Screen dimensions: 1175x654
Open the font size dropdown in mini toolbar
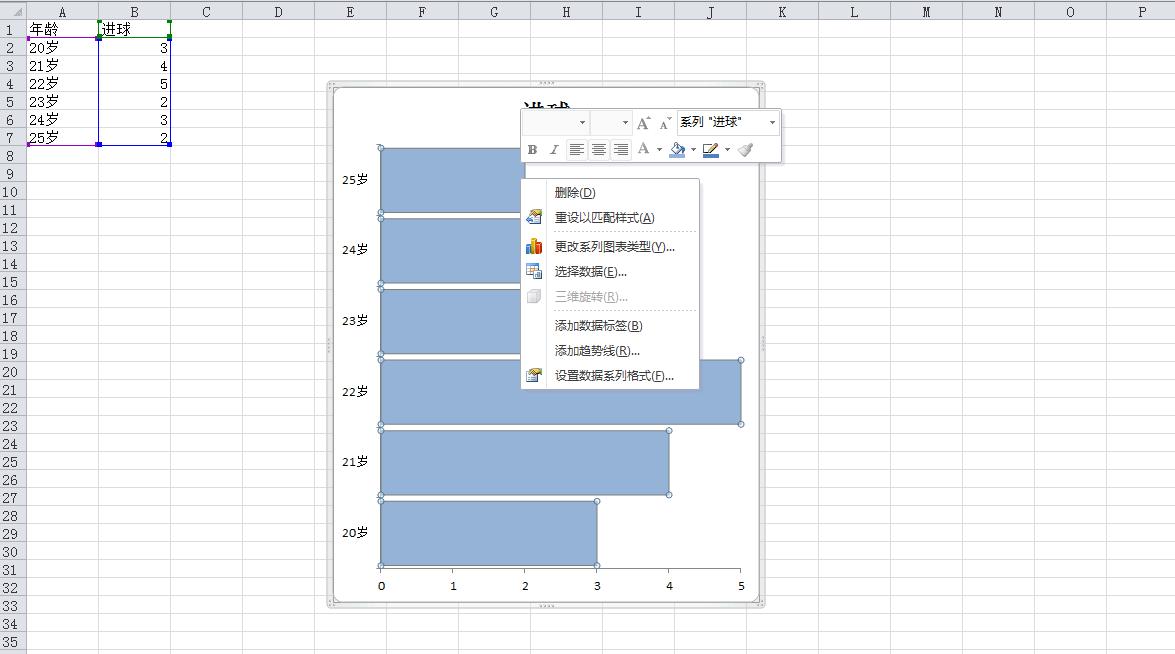click(625, 123)
